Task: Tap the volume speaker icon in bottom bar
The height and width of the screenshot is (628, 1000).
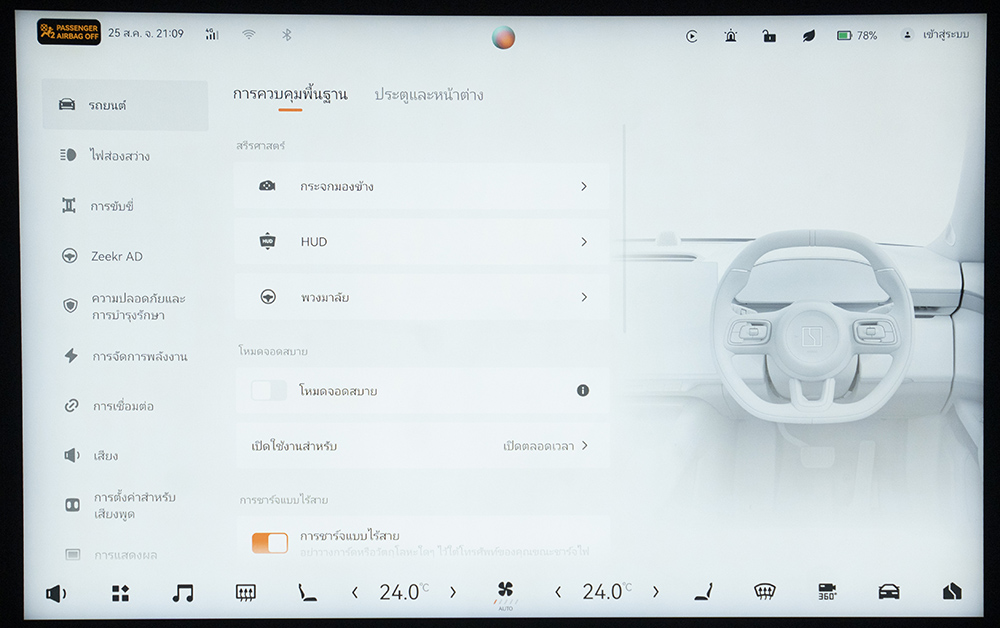Action: [x=56, y=593]
